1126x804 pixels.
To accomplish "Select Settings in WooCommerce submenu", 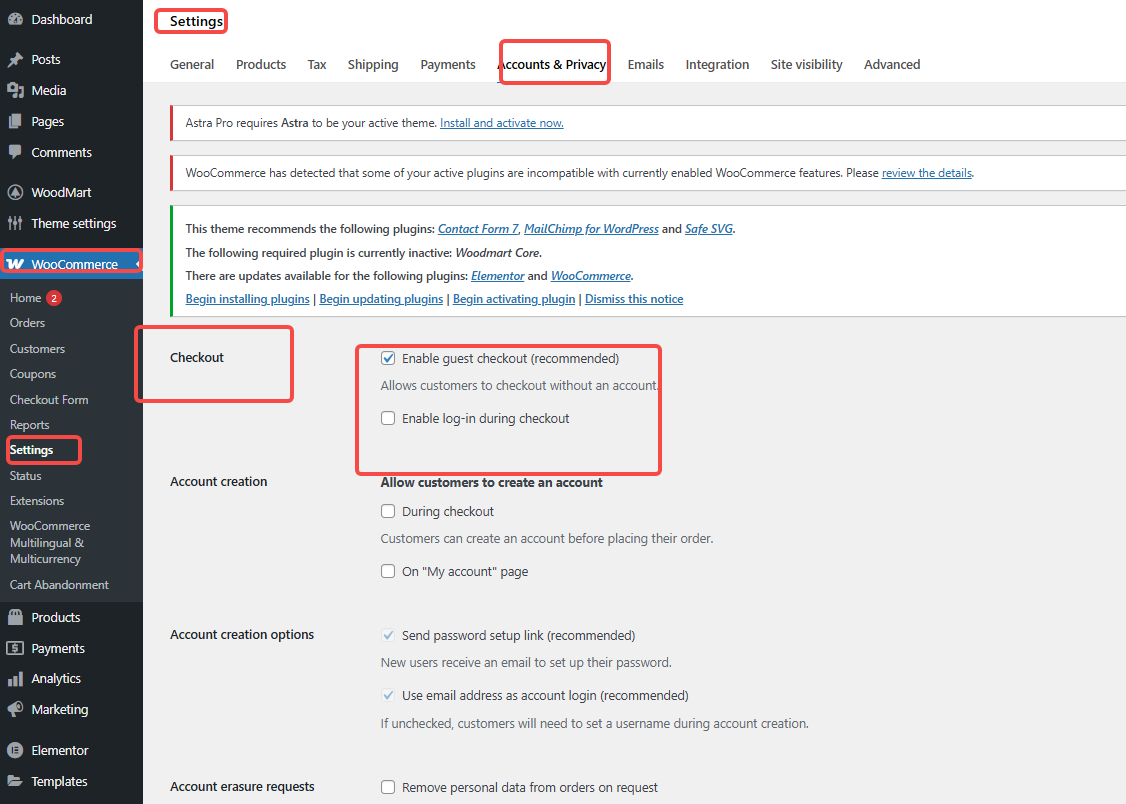I will coord(32,450).
